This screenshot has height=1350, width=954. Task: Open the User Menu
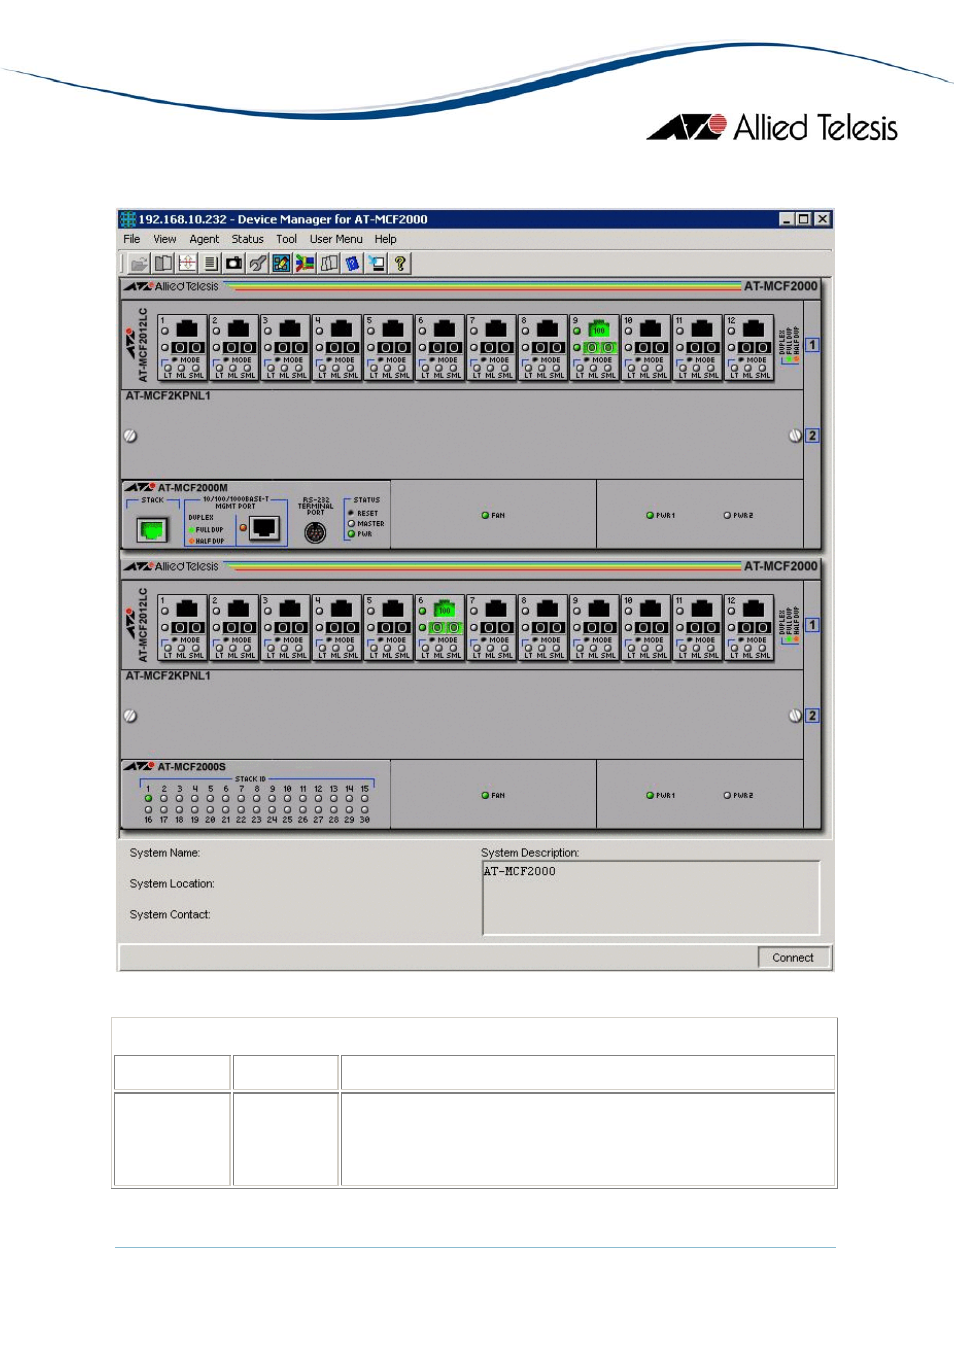336,239
